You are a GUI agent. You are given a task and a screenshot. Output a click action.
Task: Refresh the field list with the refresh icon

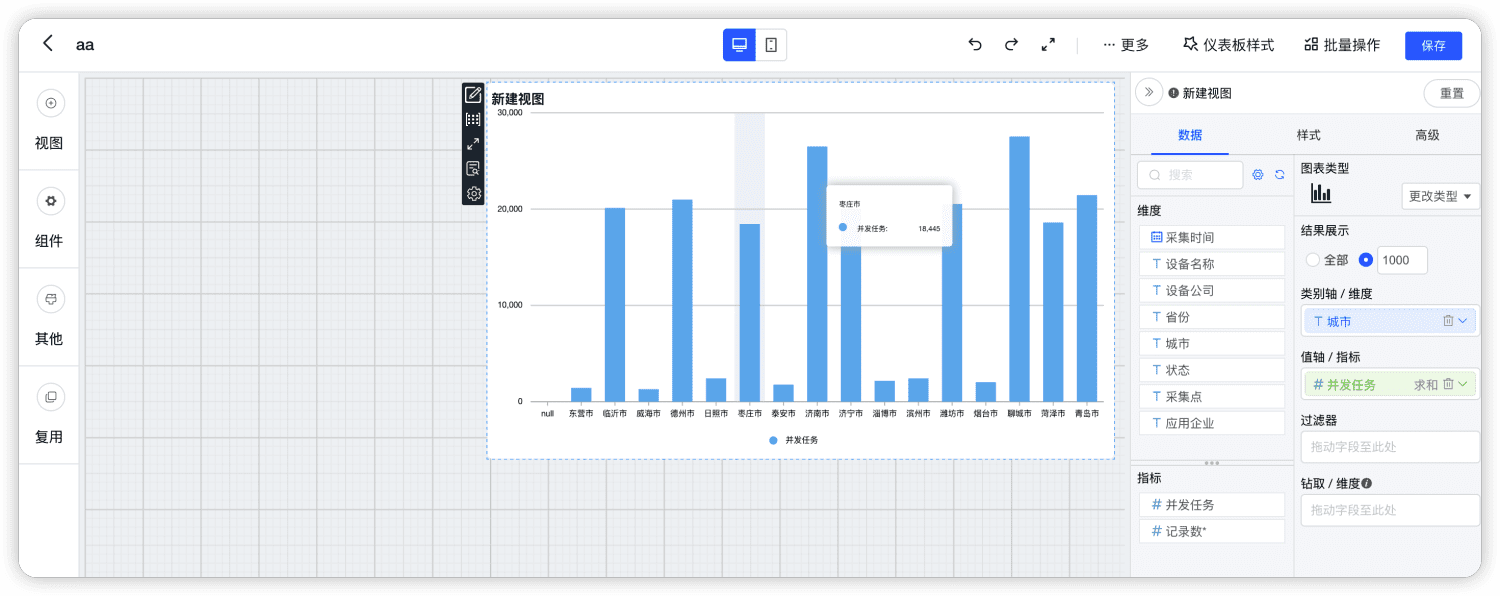tap(1279, 175)
